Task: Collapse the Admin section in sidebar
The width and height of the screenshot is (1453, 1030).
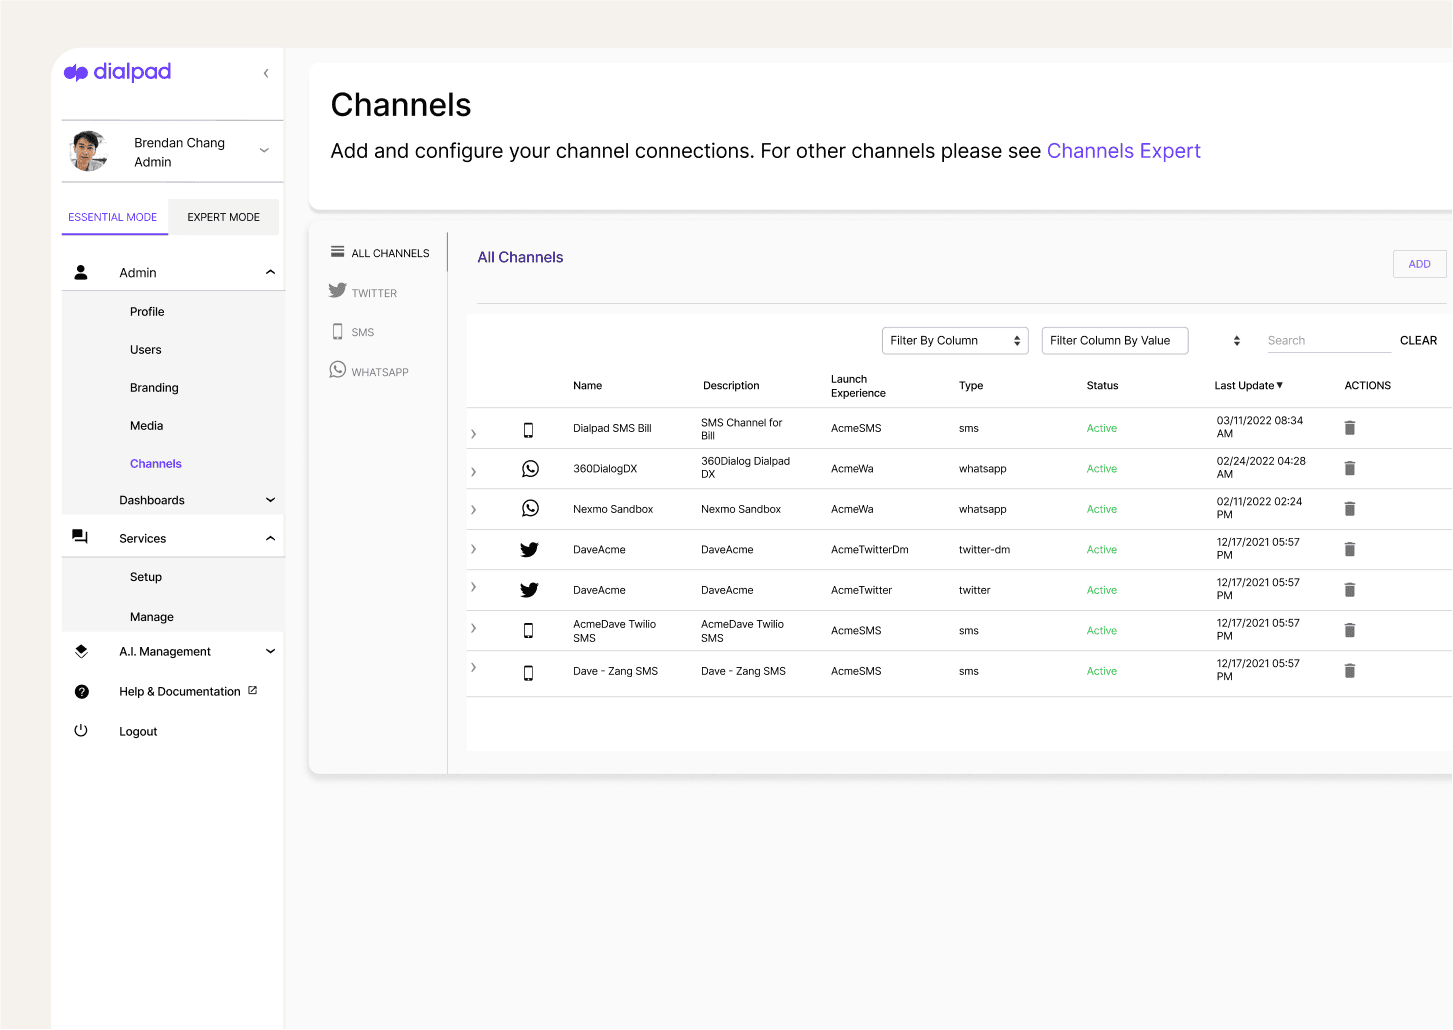Action: tap(269, 271)
